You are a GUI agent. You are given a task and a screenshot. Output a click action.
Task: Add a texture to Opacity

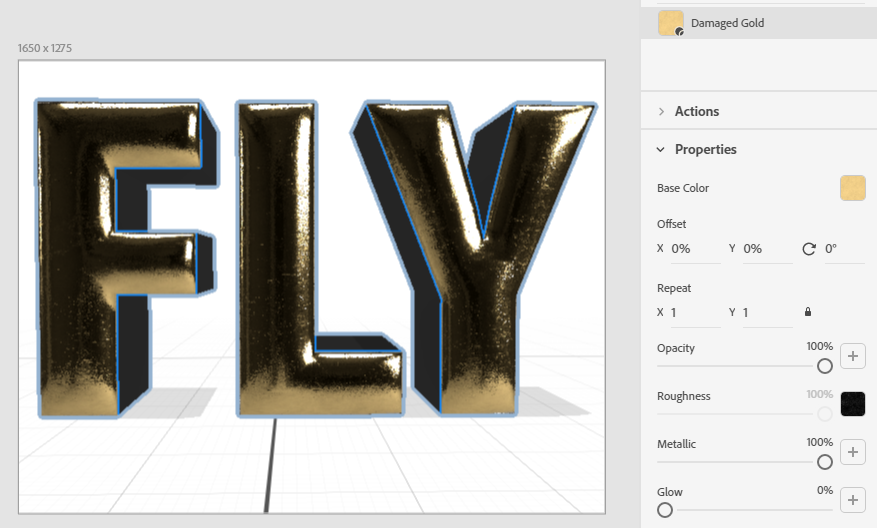tap(852, 356)
